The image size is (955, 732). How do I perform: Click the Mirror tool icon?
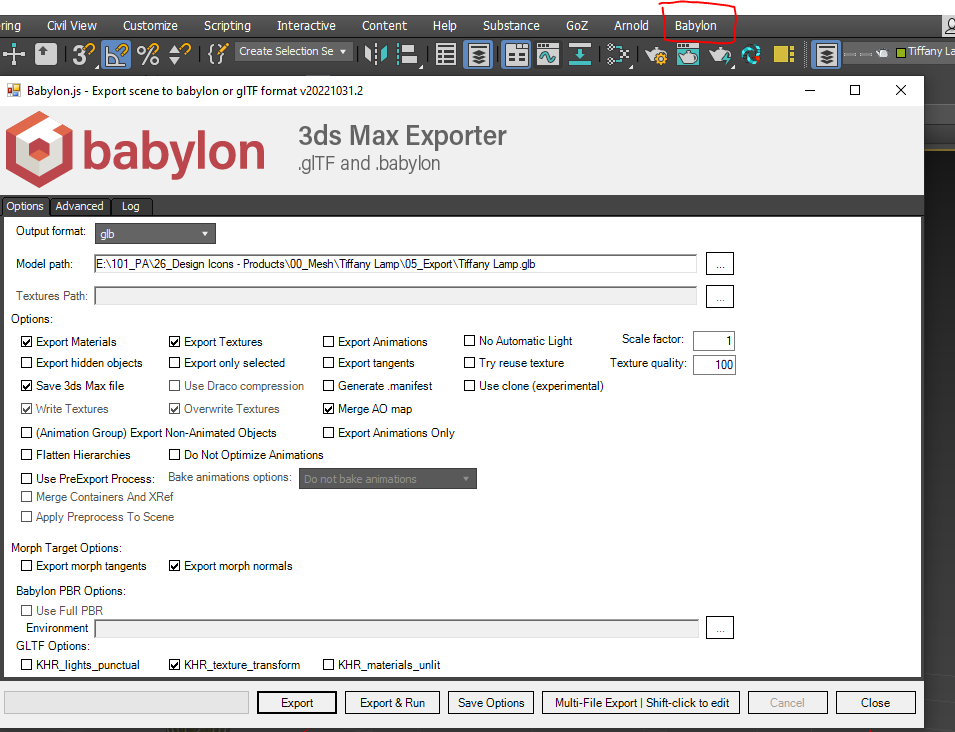(377, 54)
